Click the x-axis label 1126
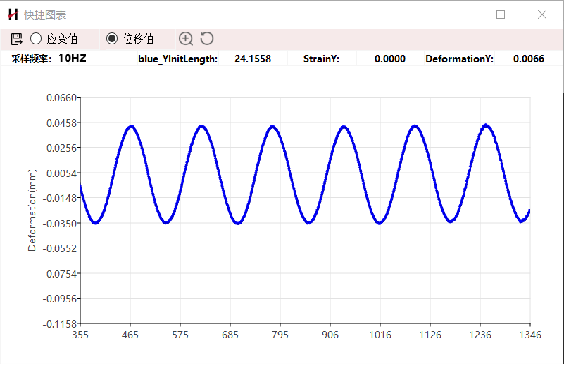The height and width of the screenshot is (365, 564). click(430, 335)
